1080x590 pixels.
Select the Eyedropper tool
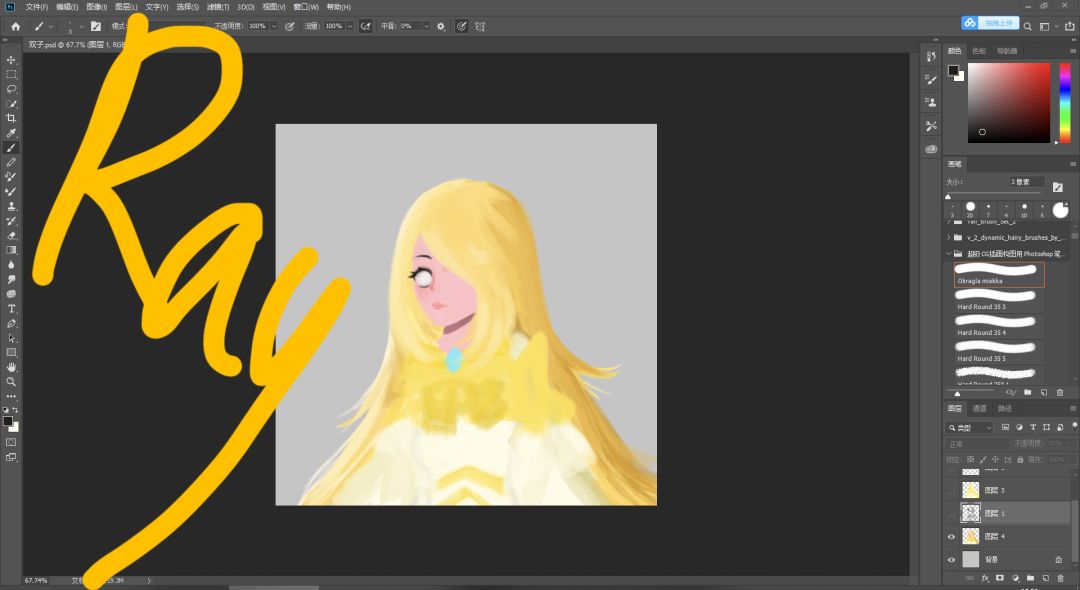tap(11, 133)
